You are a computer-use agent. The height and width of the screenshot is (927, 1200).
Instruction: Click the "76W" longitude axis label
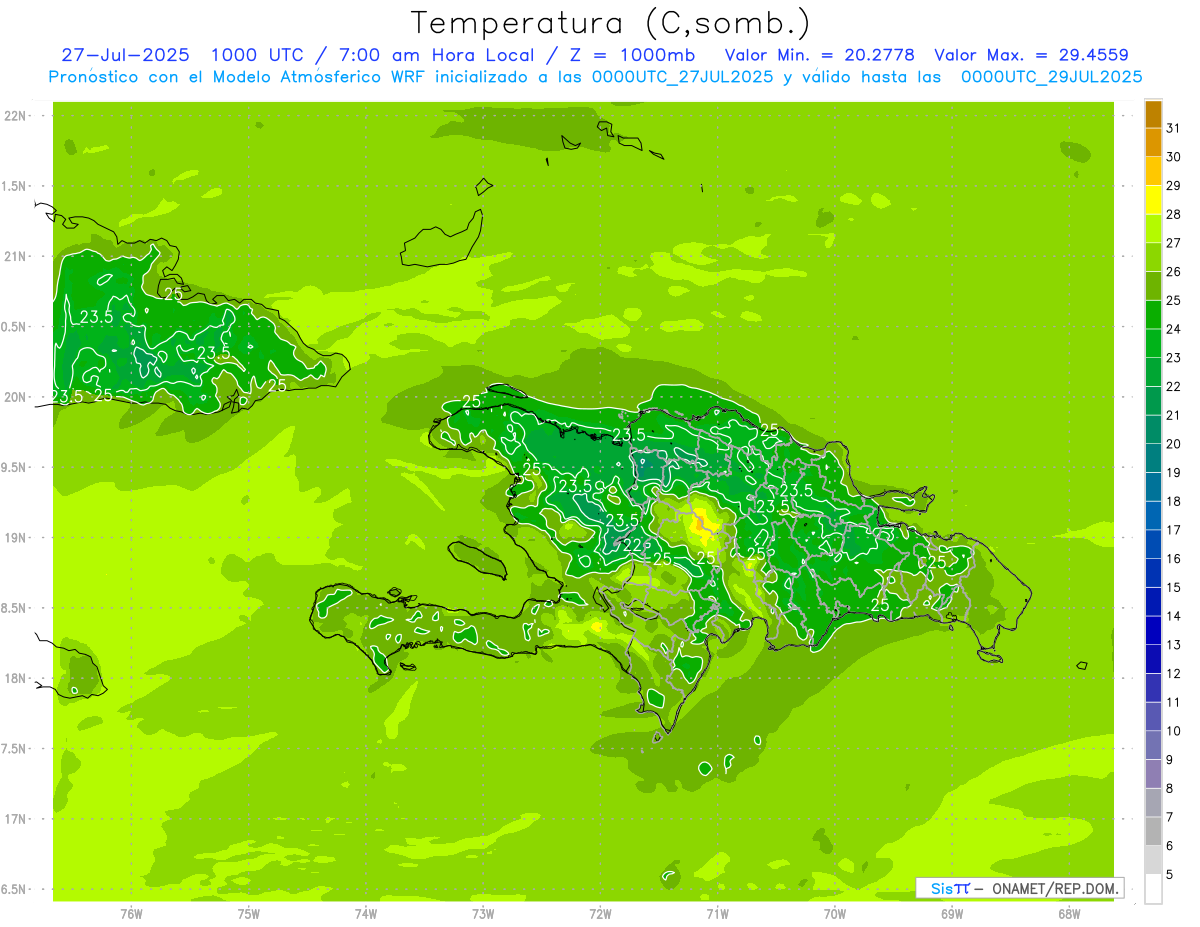point(131,914)
